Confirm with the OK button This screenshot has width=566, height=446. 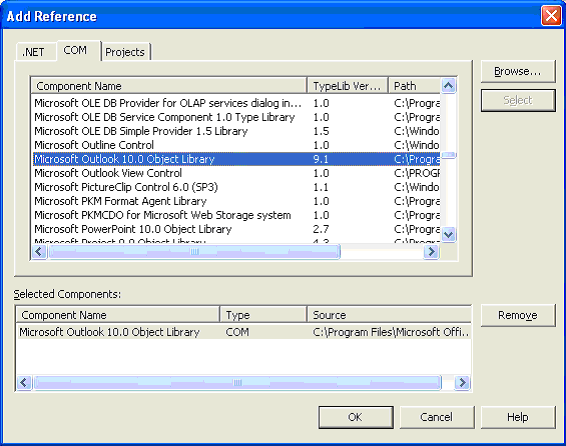[x=356, y=417]
